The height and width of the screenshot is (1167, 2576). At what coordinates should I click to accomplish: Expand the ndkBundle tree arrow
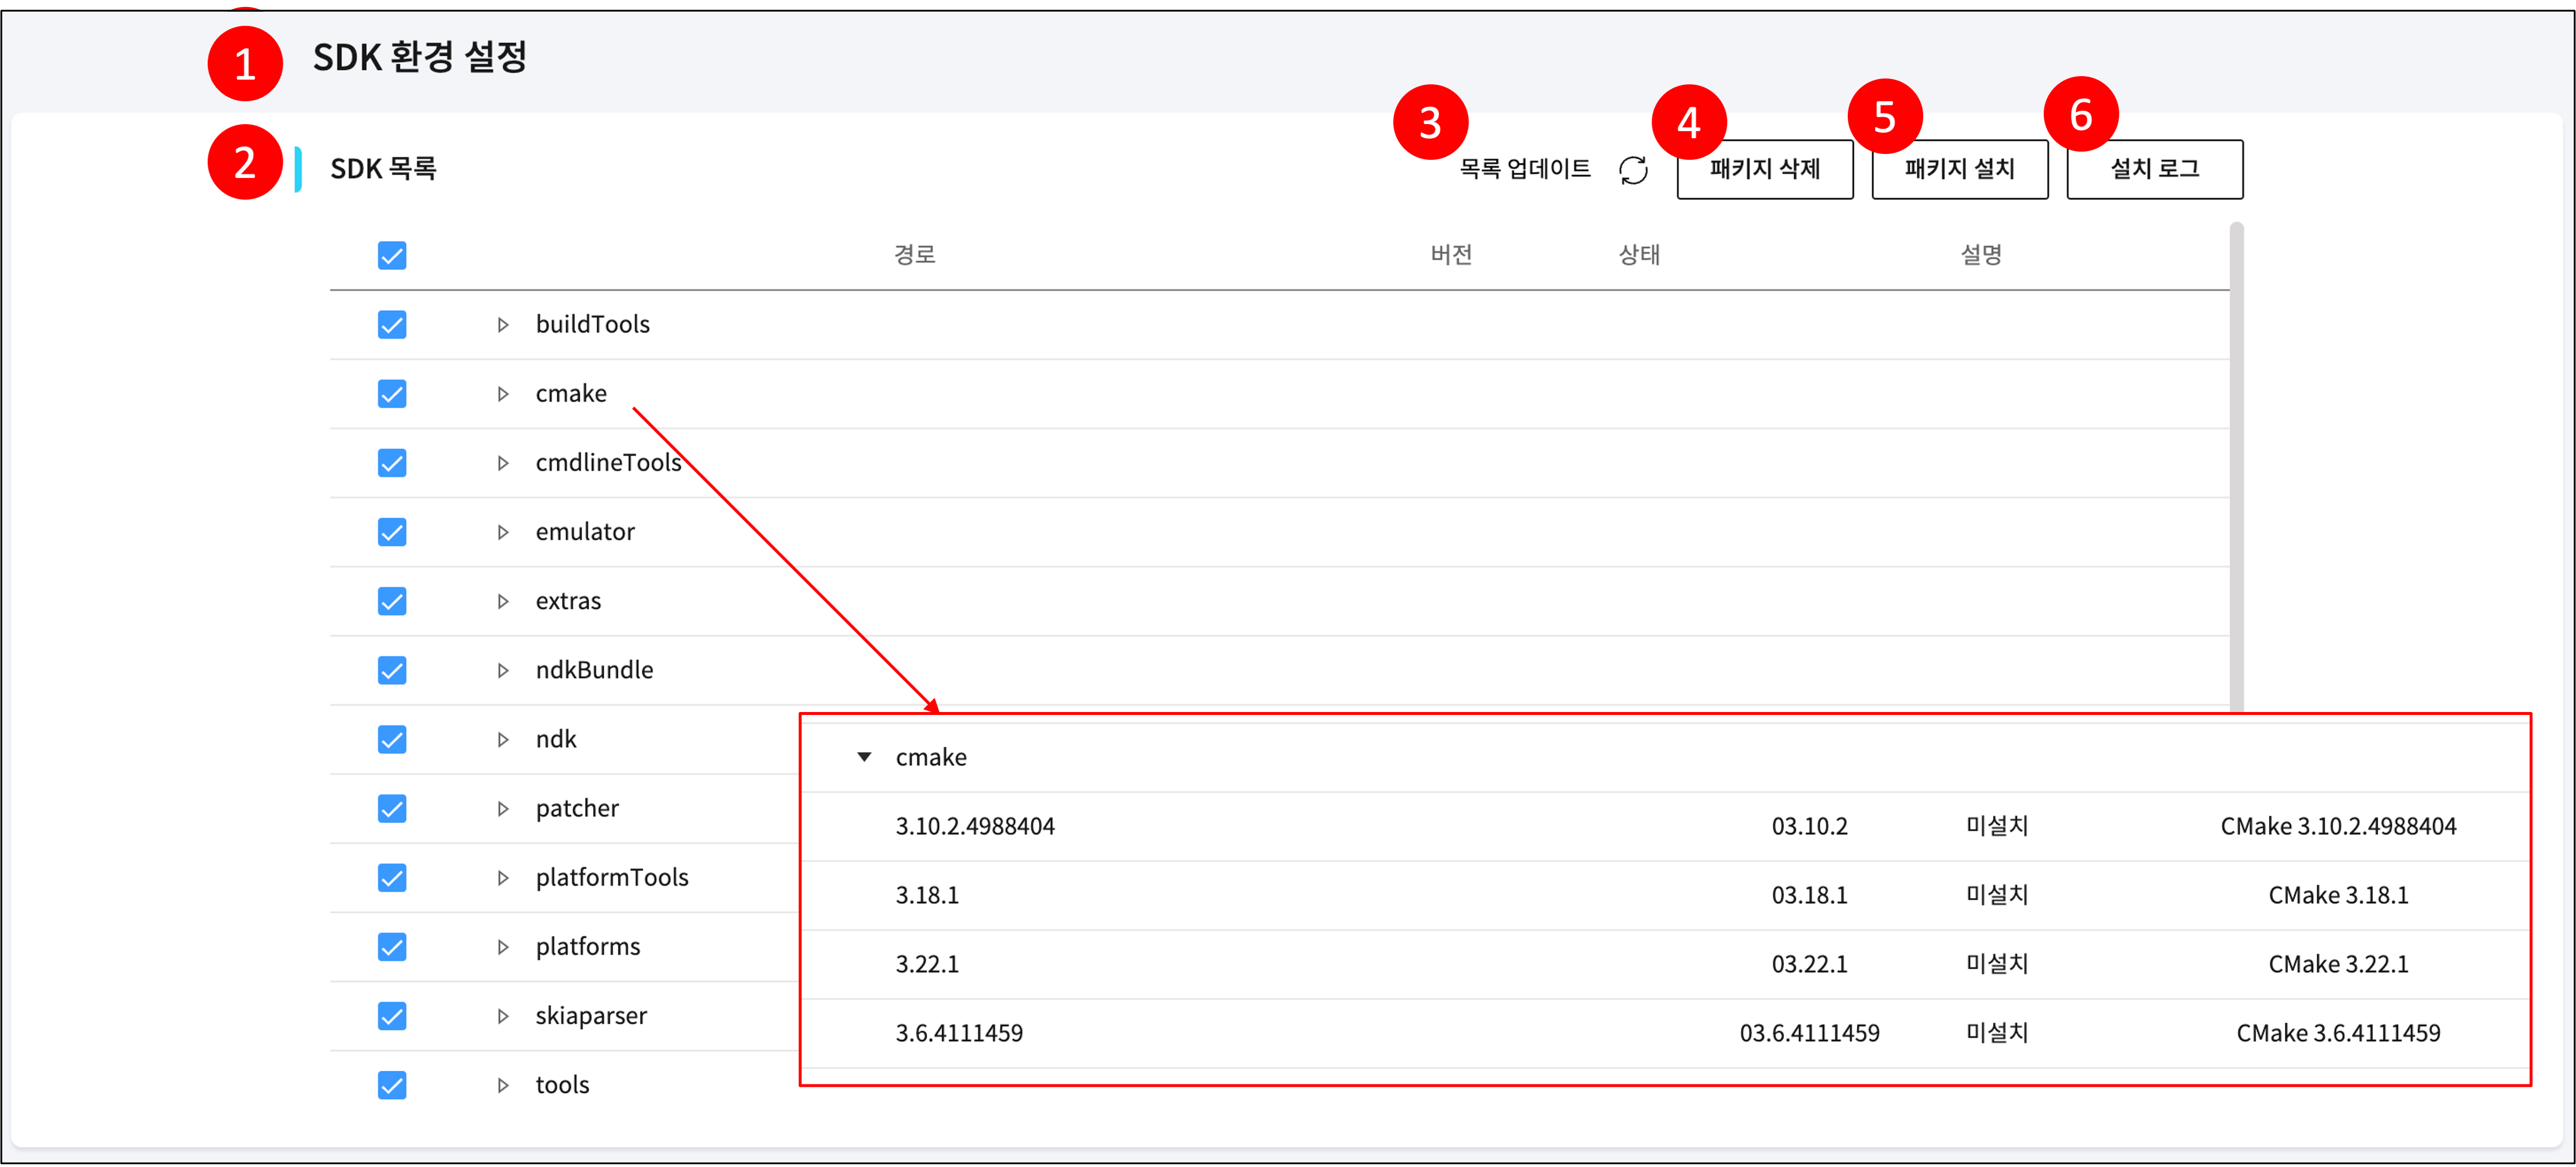503,670
